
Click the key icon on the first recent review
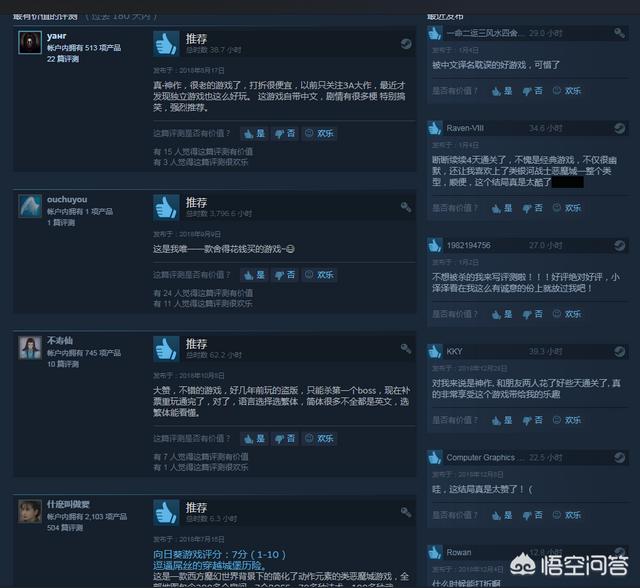(620, 33)
